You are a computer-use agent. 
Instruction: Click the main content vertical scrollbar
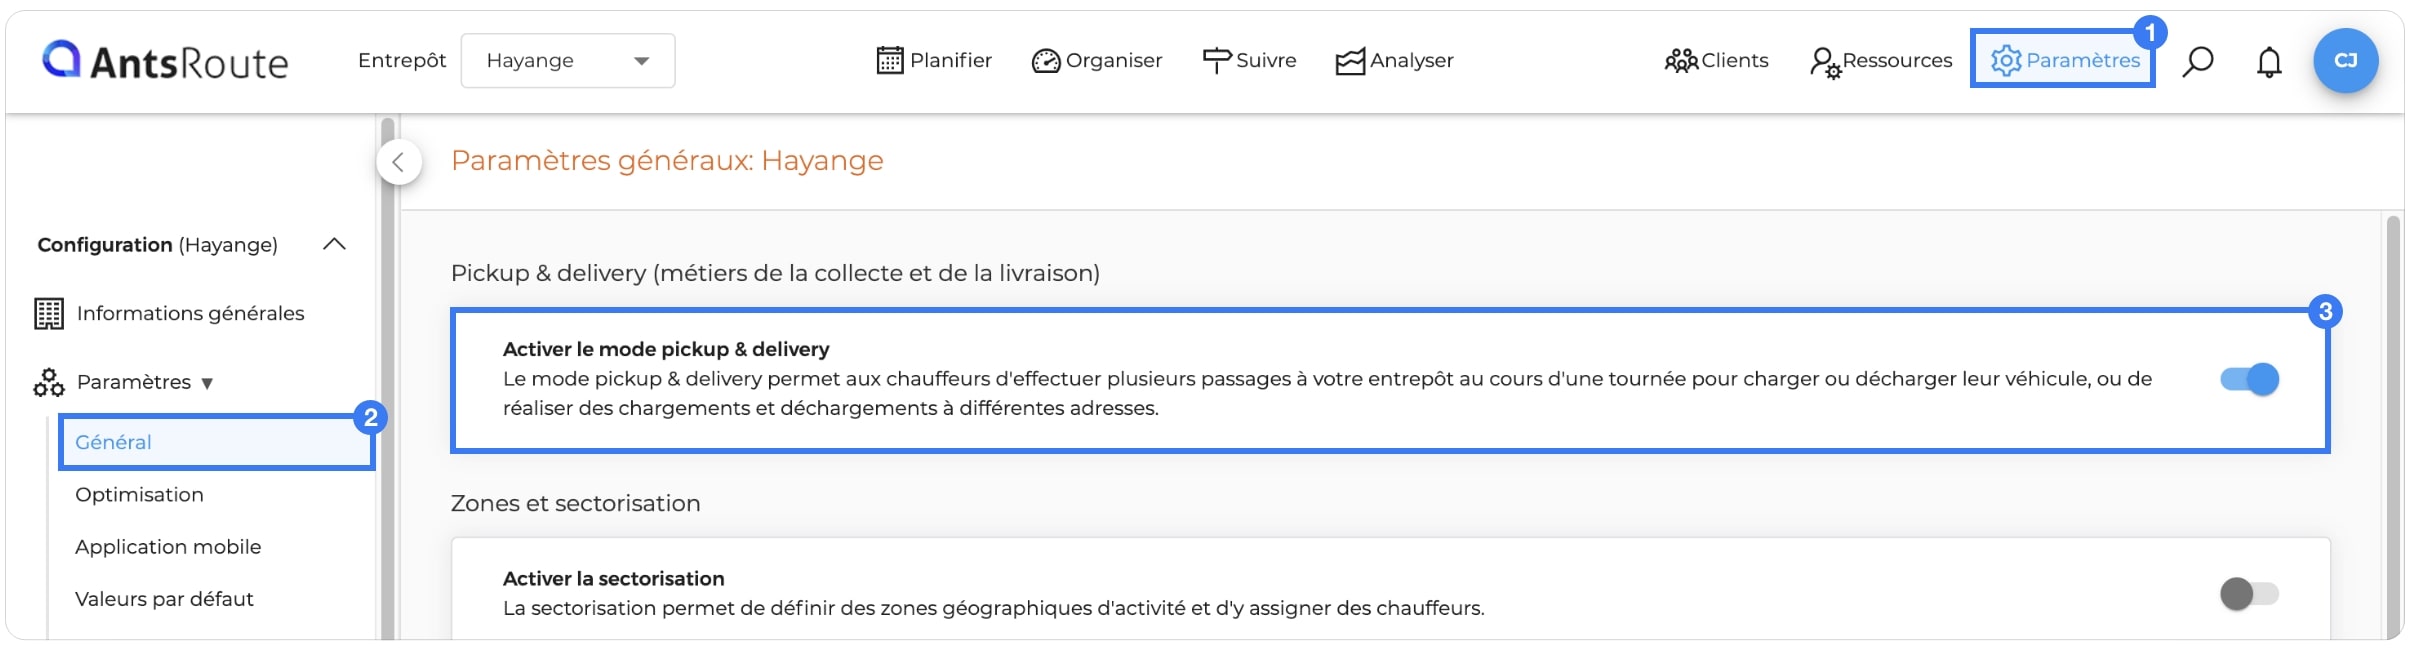coord(2393,425)
